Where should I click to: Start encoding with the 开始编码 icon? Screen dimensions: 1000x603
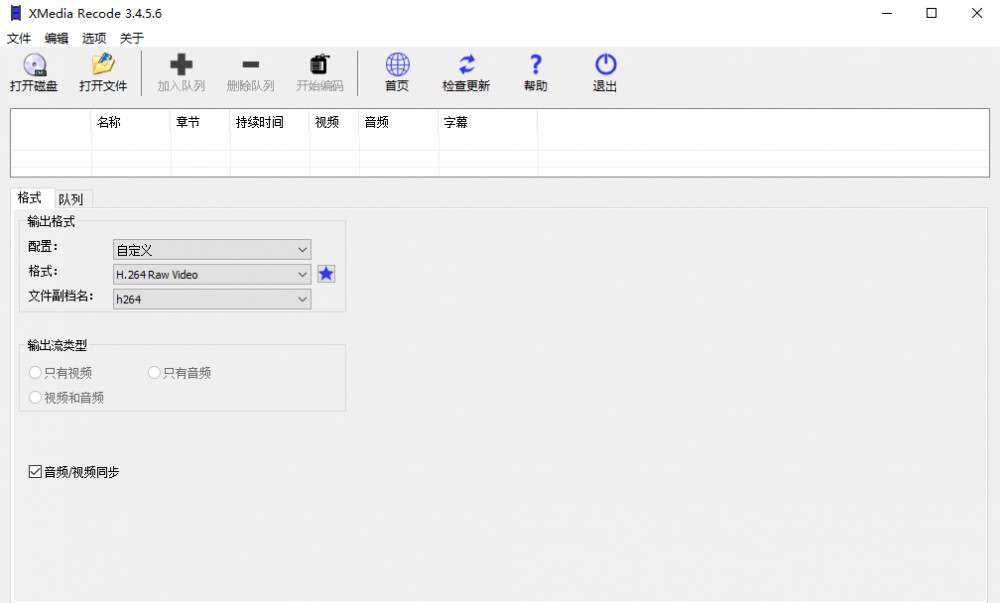(319, 65)
